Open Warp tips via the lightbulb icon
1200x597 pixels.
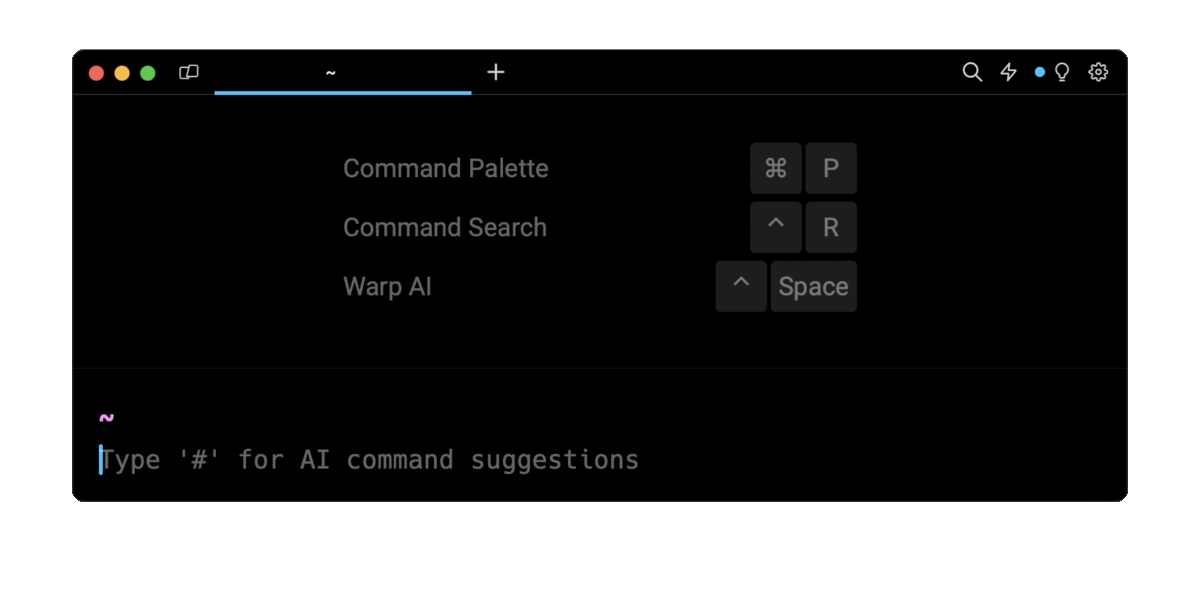pyautogui.click(x=1062, y=72)
